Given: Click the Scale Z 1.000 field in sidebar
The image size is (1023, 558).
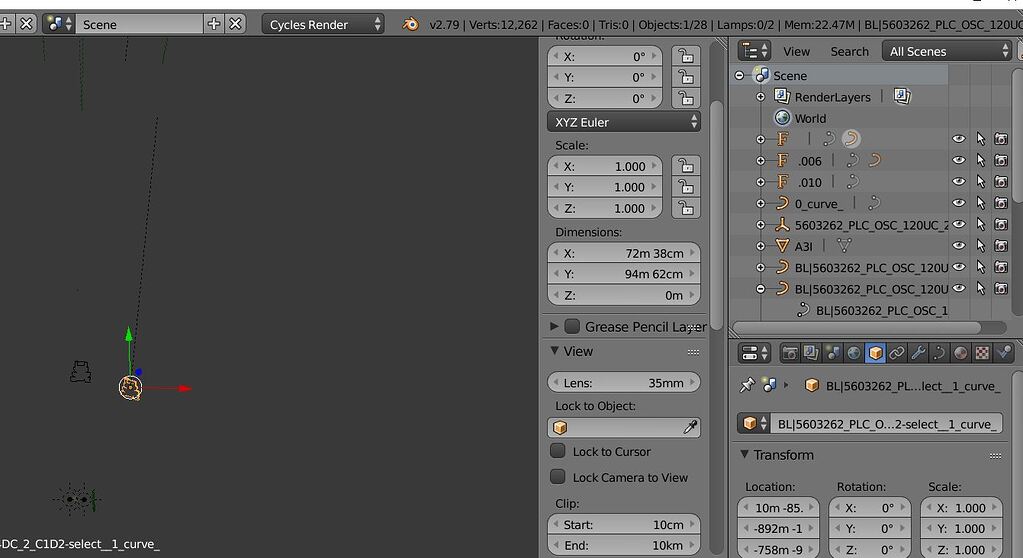Looking at the screenshot, I should 605,208.
